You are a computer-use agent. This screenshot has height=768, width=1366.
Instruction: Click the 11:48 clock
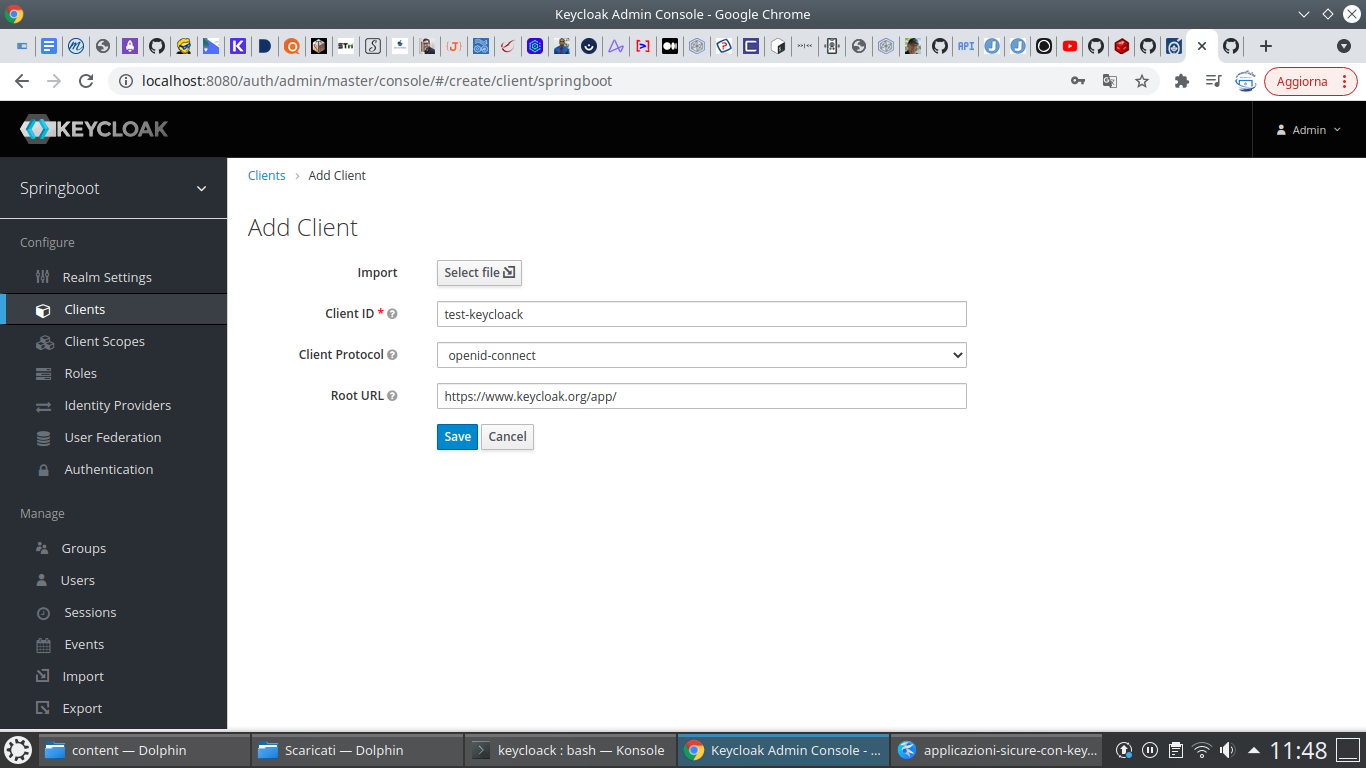coord(1298,750)
